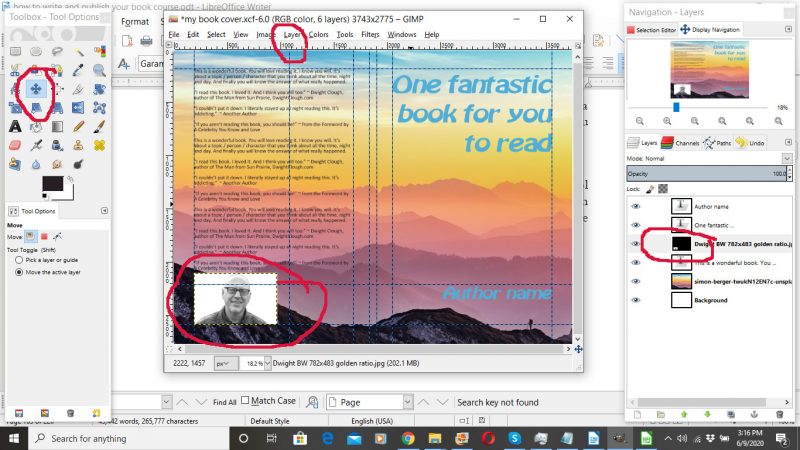Select the Zoom magnifier tool

coord(99,70)
